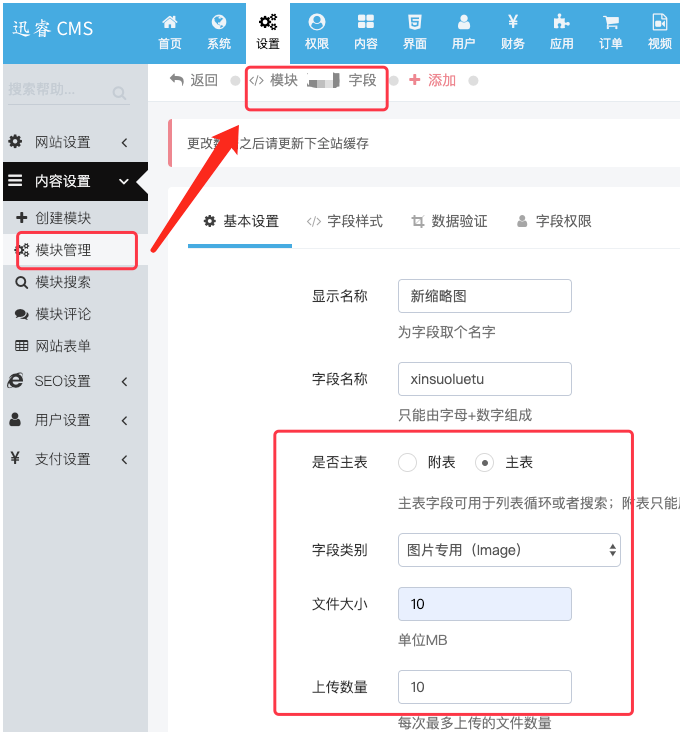Click the code brackets icon beside 模块

point(256,80)
